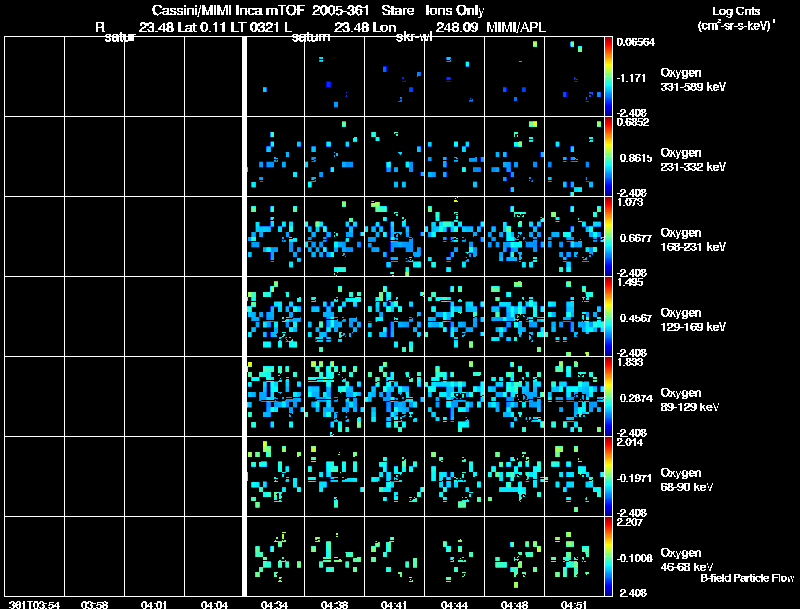
Task: Open the 129-169 keV image panel at 04:44
Action: pos(455,317)
